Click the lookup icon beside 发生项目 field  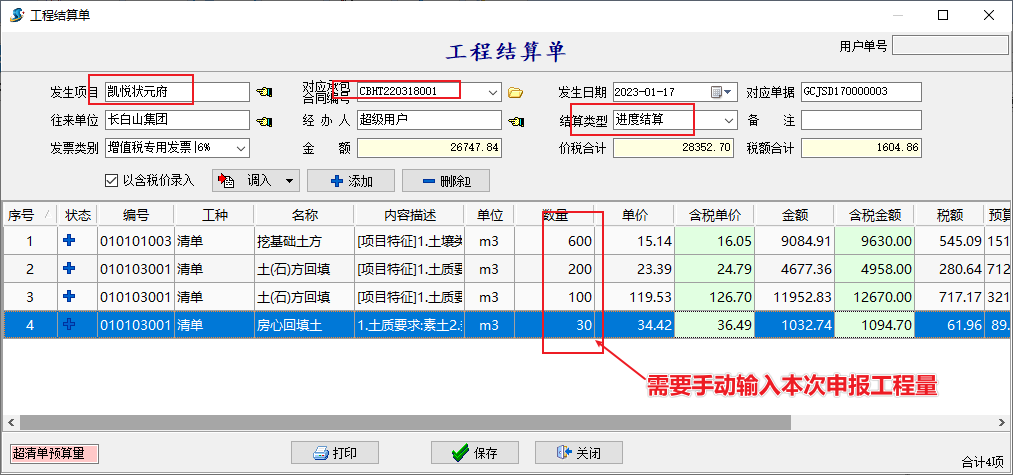tap(264, 92)
